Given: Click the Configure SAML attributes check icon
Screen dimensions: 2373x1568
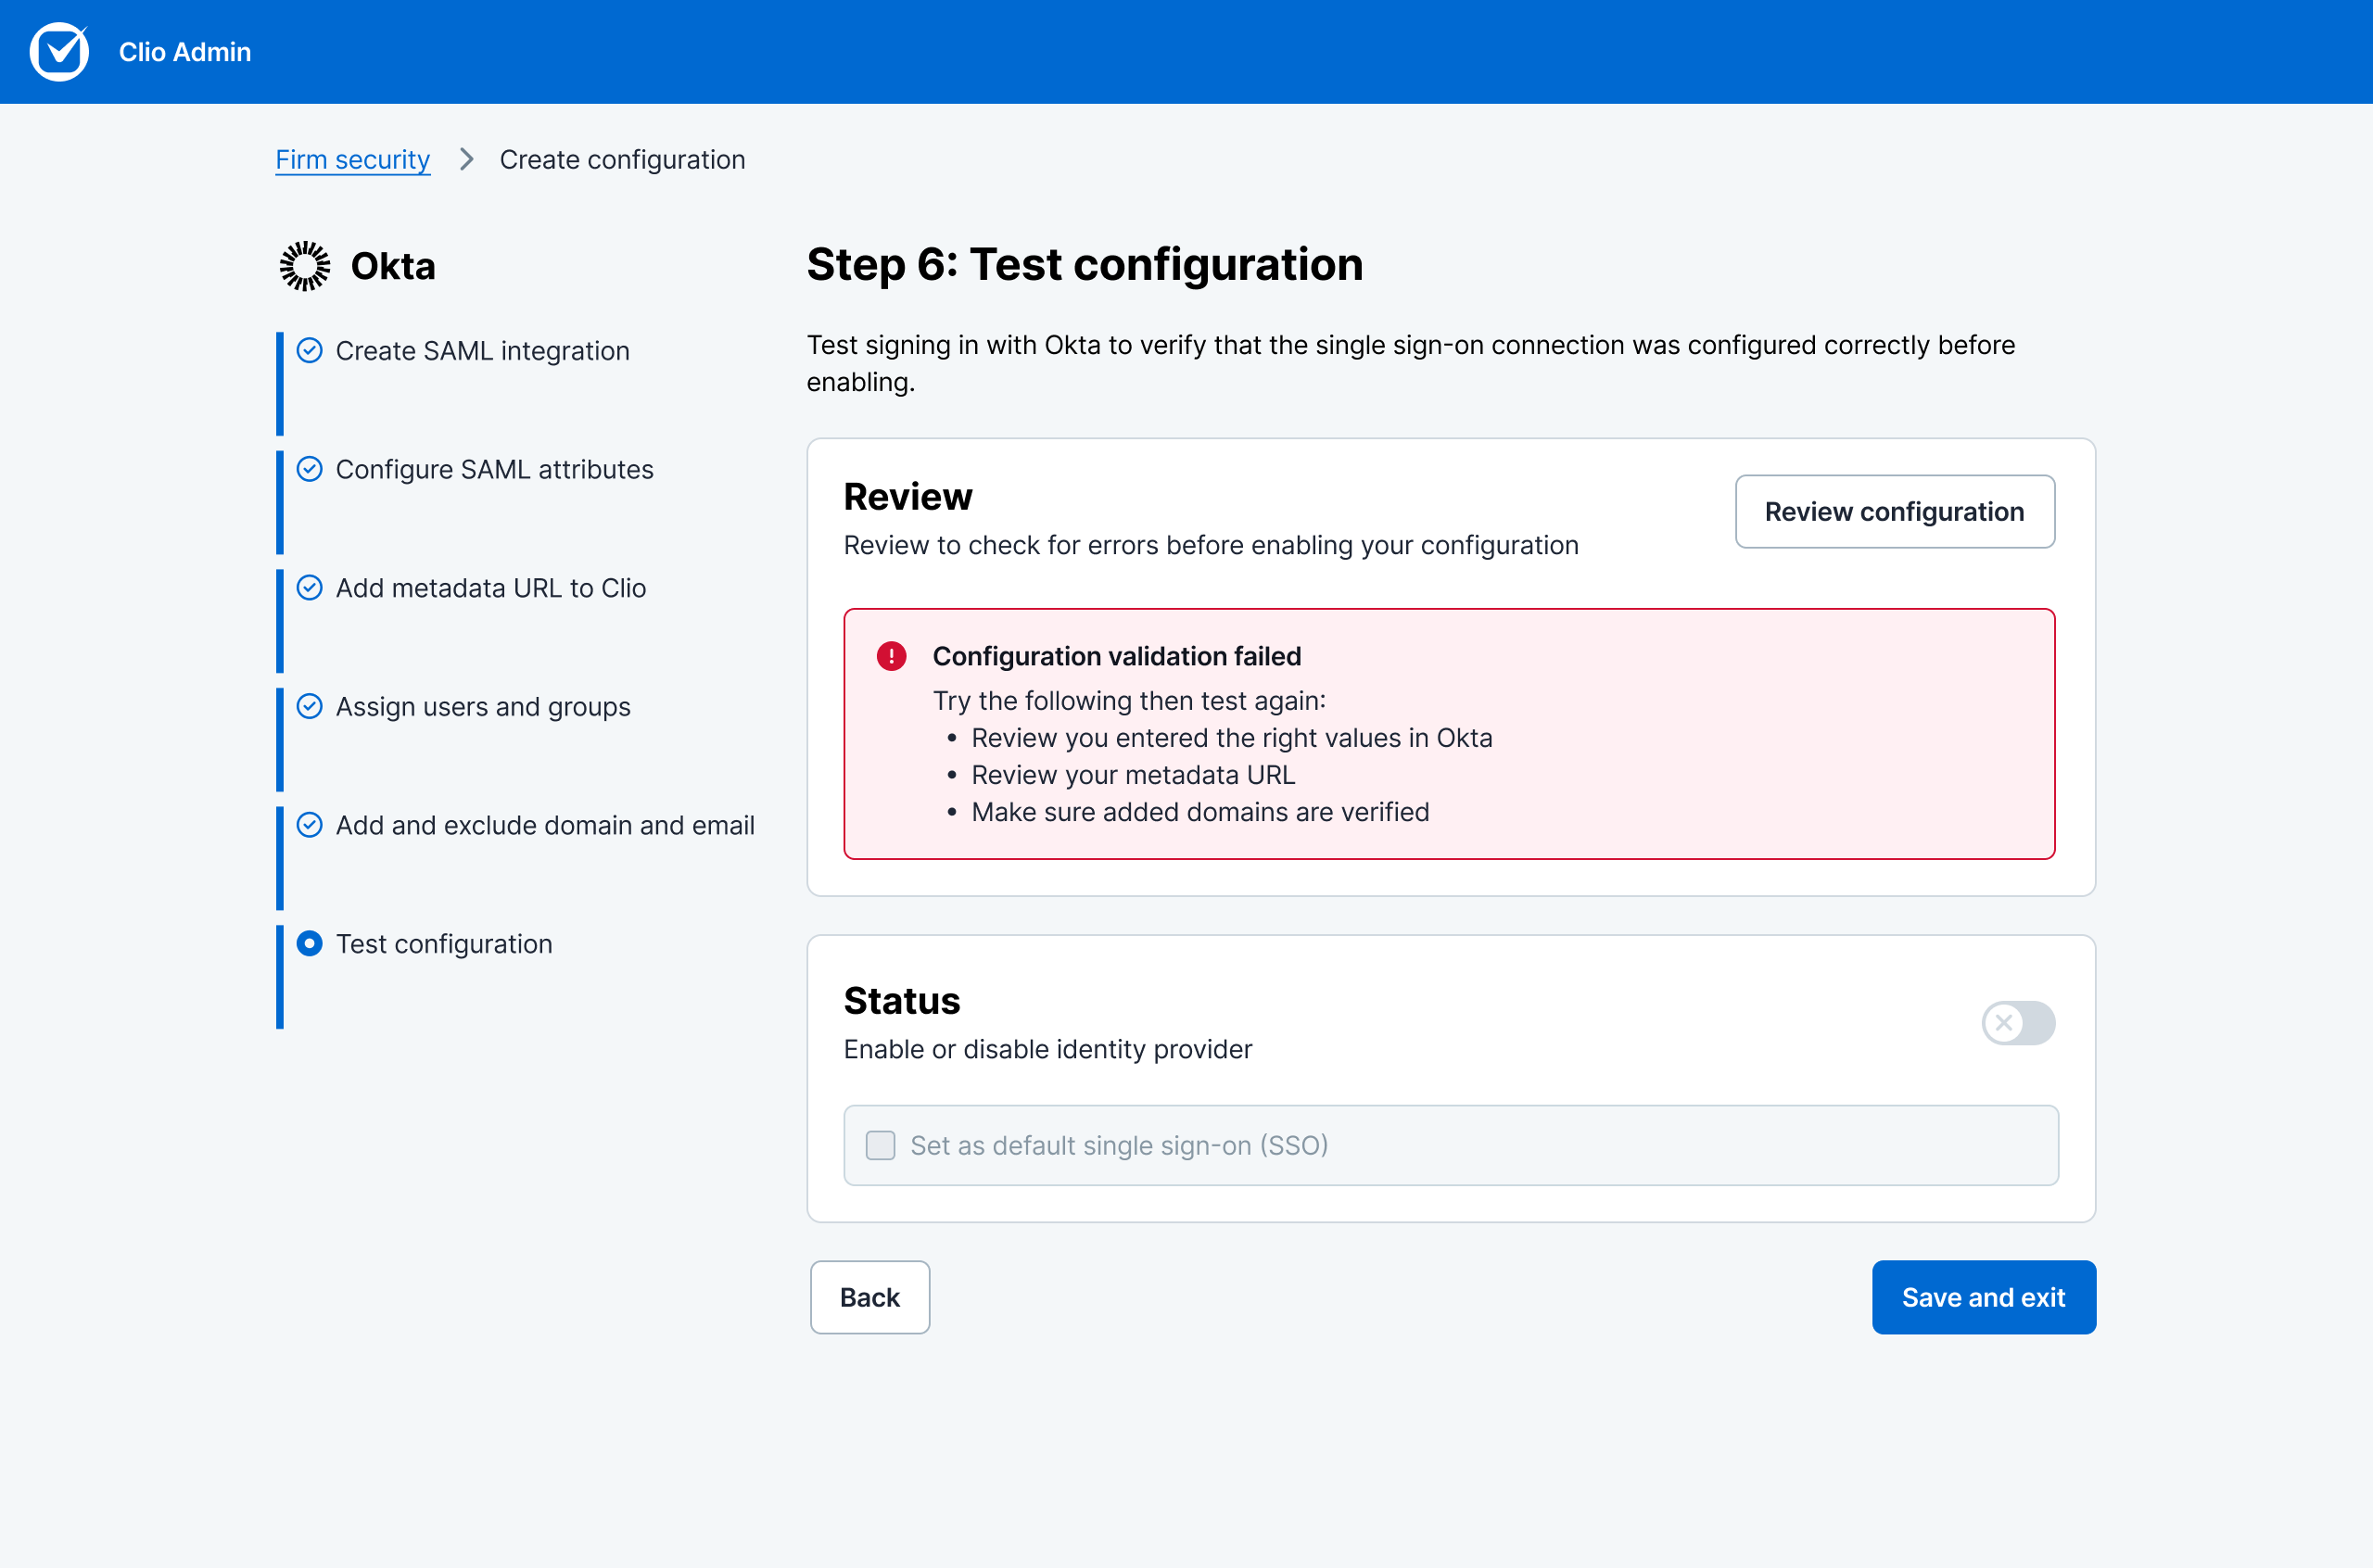Looking at the screenshot, I should click(310, 469).
